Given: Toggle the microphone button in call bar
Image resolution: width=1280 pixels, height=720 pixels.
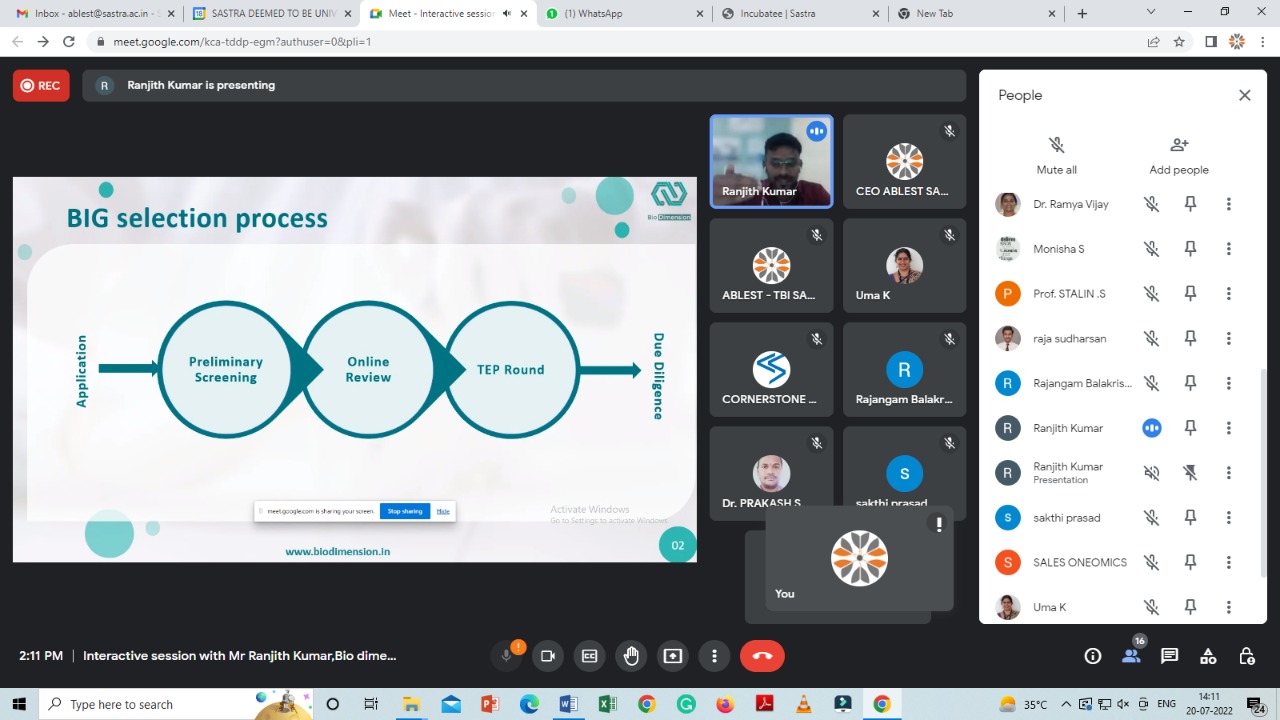Looking at the screenshot, I should (507, 656).
